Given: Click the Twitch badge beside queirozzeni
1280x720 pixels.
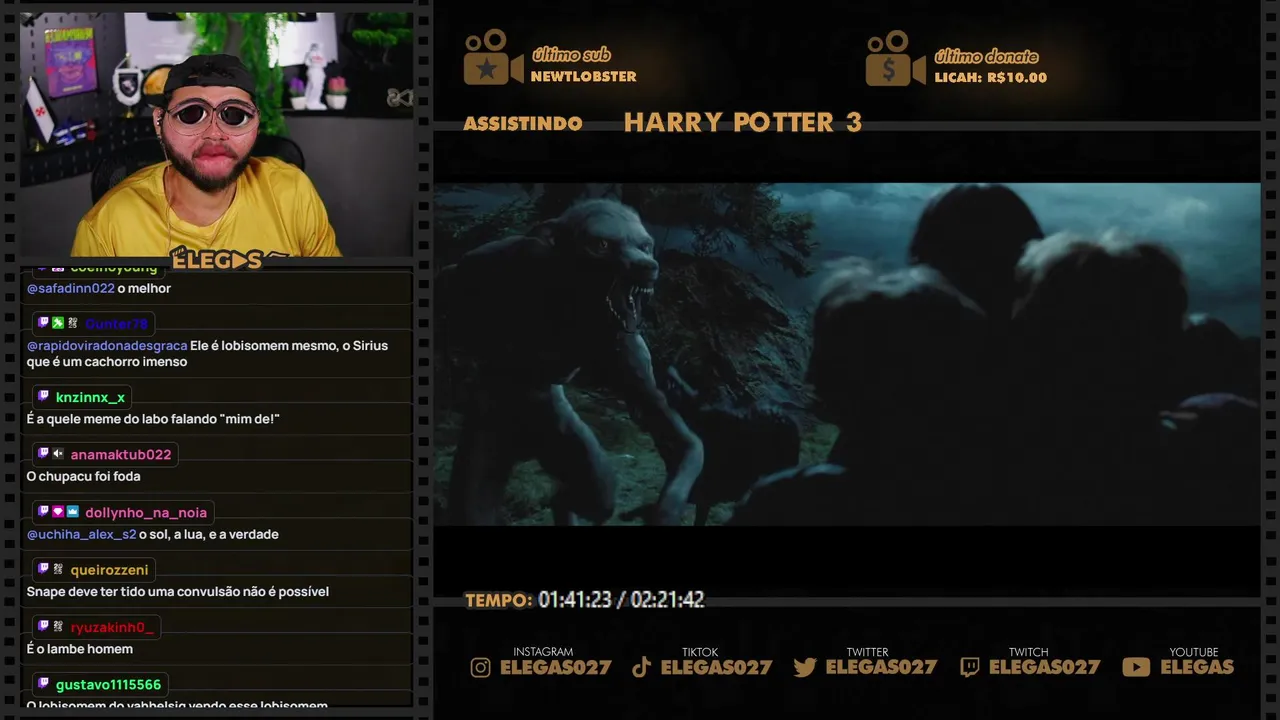Looking at the screenshot, I should [x=43, y=569].
